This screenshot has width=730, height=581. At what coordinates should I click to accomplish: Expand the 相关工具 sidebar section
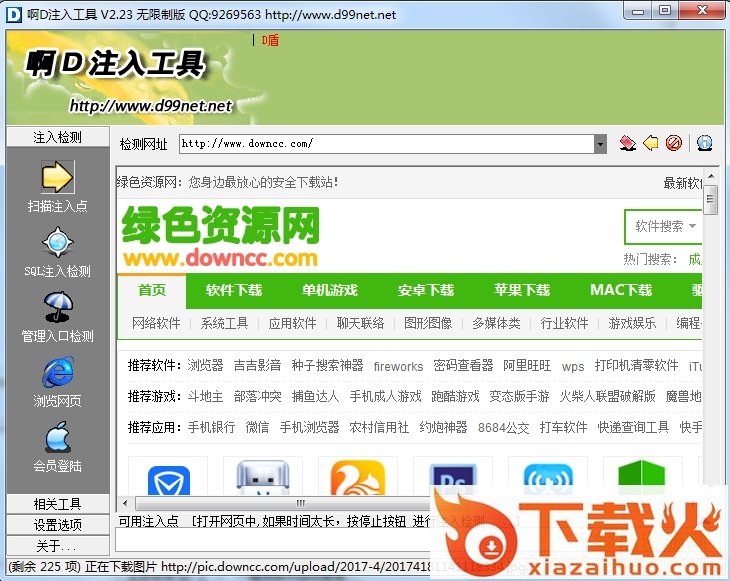pos(57,504)
